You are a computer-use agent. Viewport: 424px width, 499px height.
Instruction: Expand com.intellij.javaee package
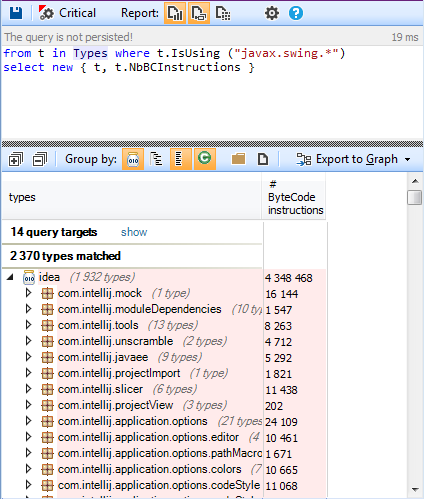tap(28, 357)
